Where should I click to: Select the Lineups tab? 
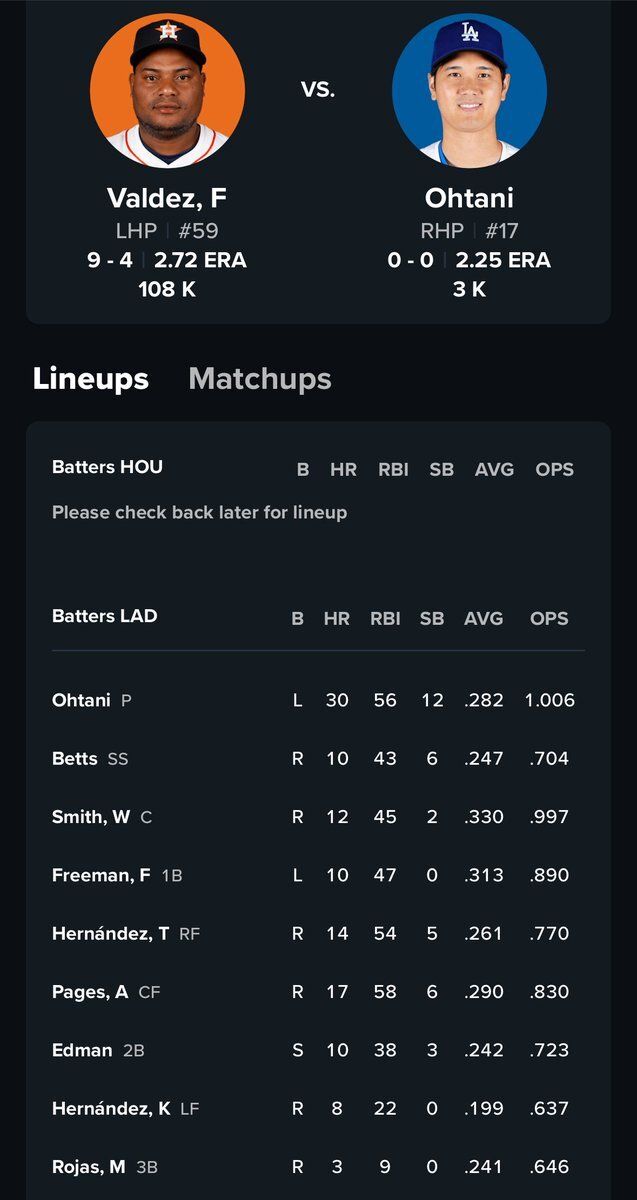click(91, 379)
